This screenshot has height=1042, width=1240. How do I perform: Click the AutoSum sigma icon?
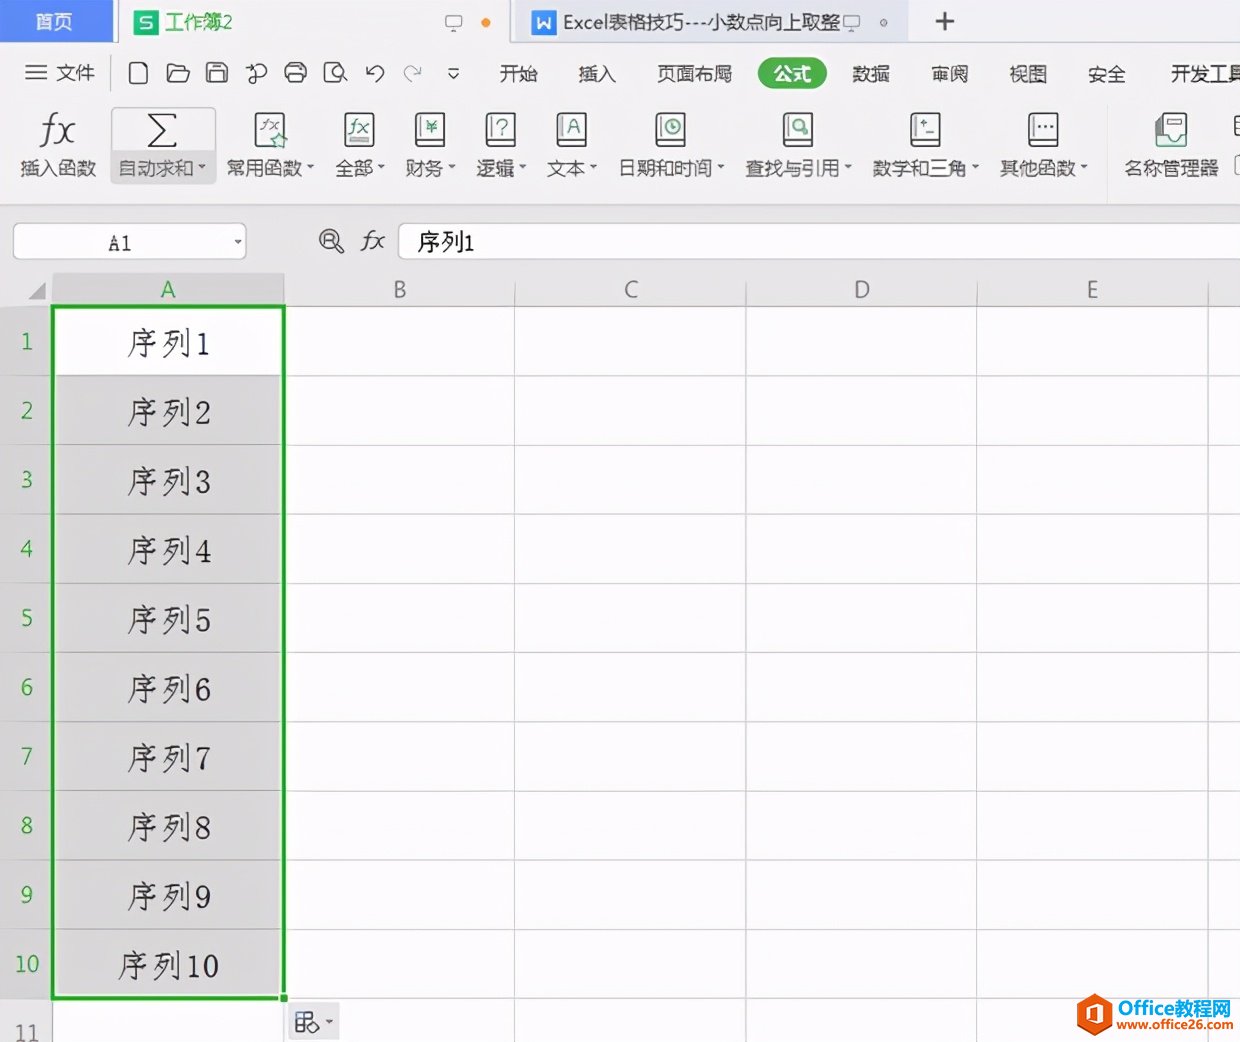[162, 130]
